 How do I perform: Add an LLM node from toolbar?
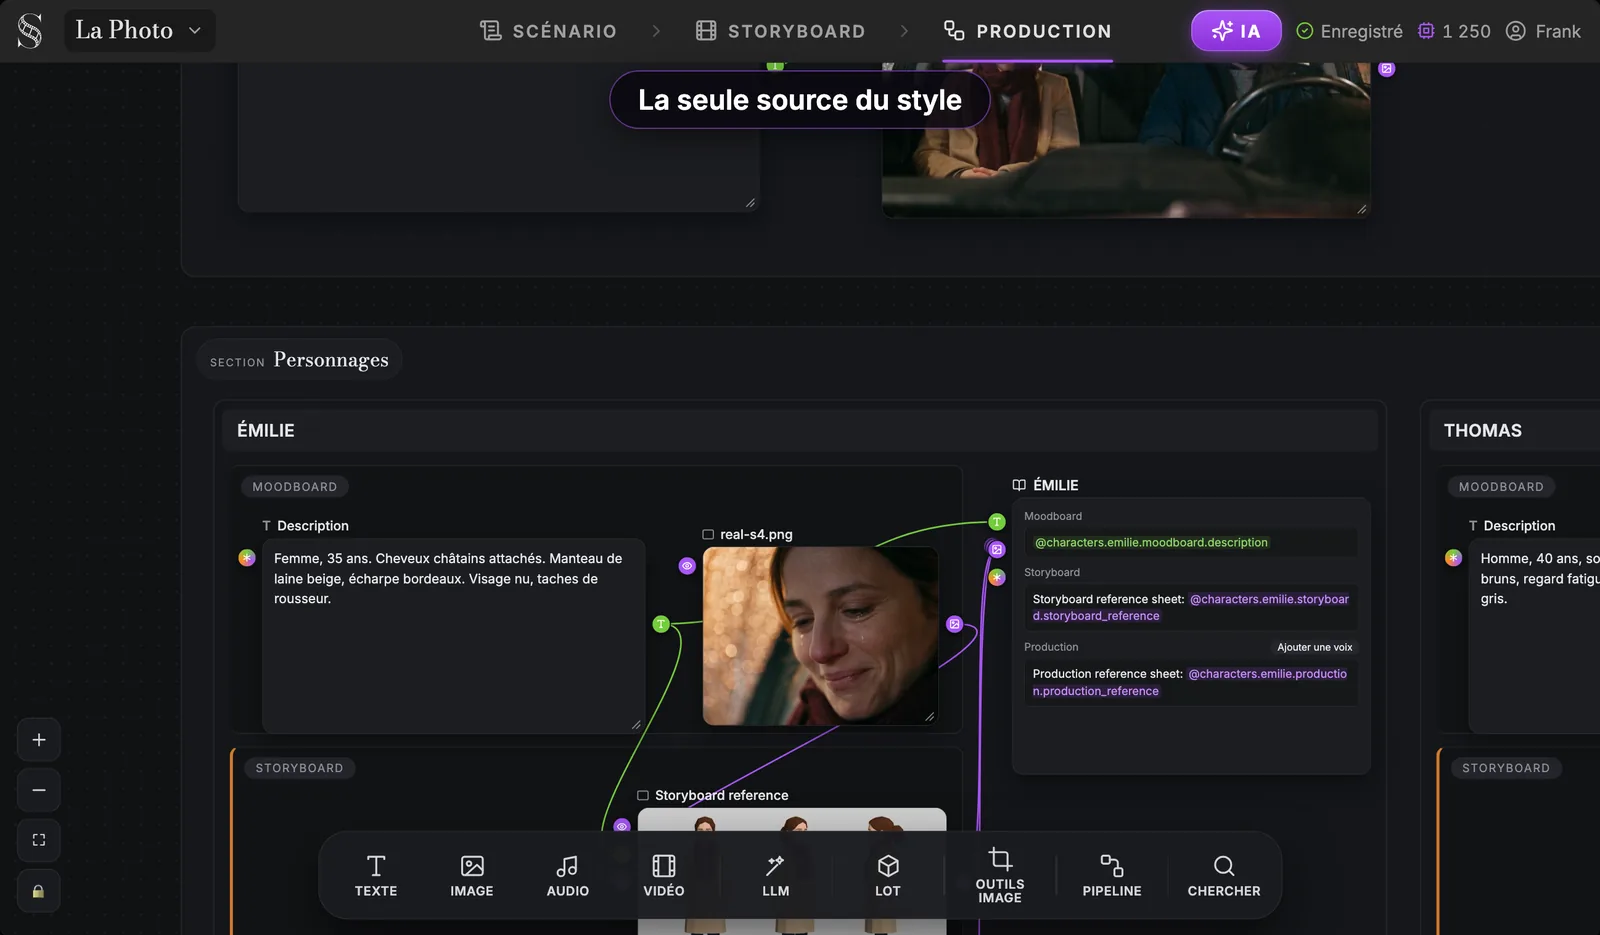click(x=776, y=876)
